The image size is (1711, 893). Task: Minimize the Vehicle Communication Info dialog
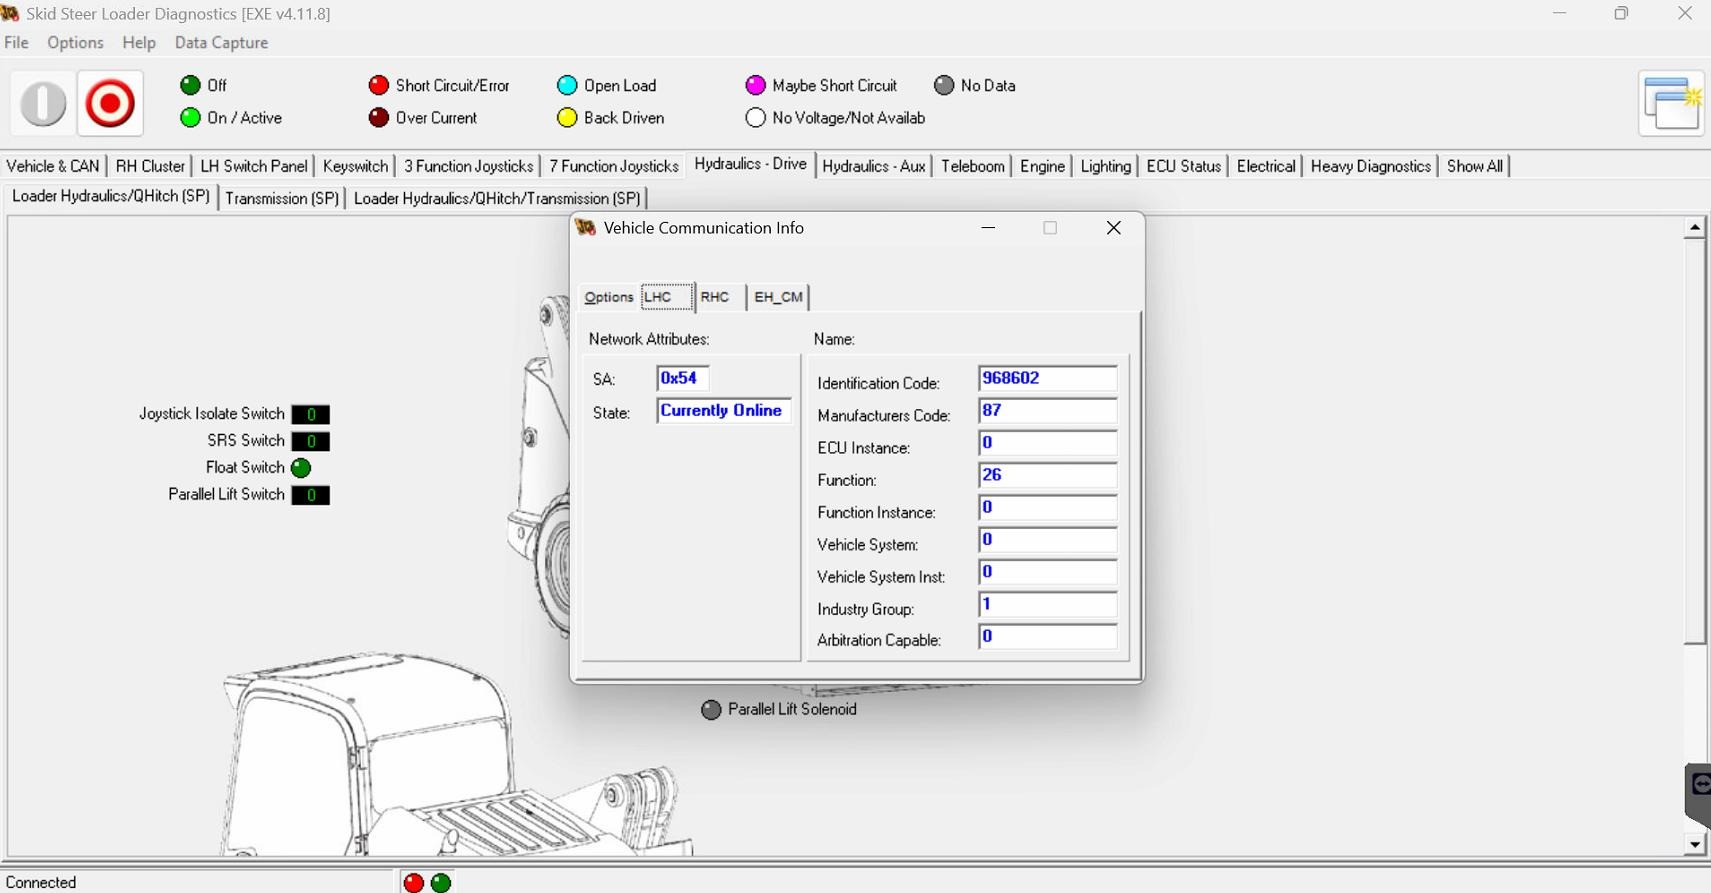pyautogui.click(x=988, y=228)
